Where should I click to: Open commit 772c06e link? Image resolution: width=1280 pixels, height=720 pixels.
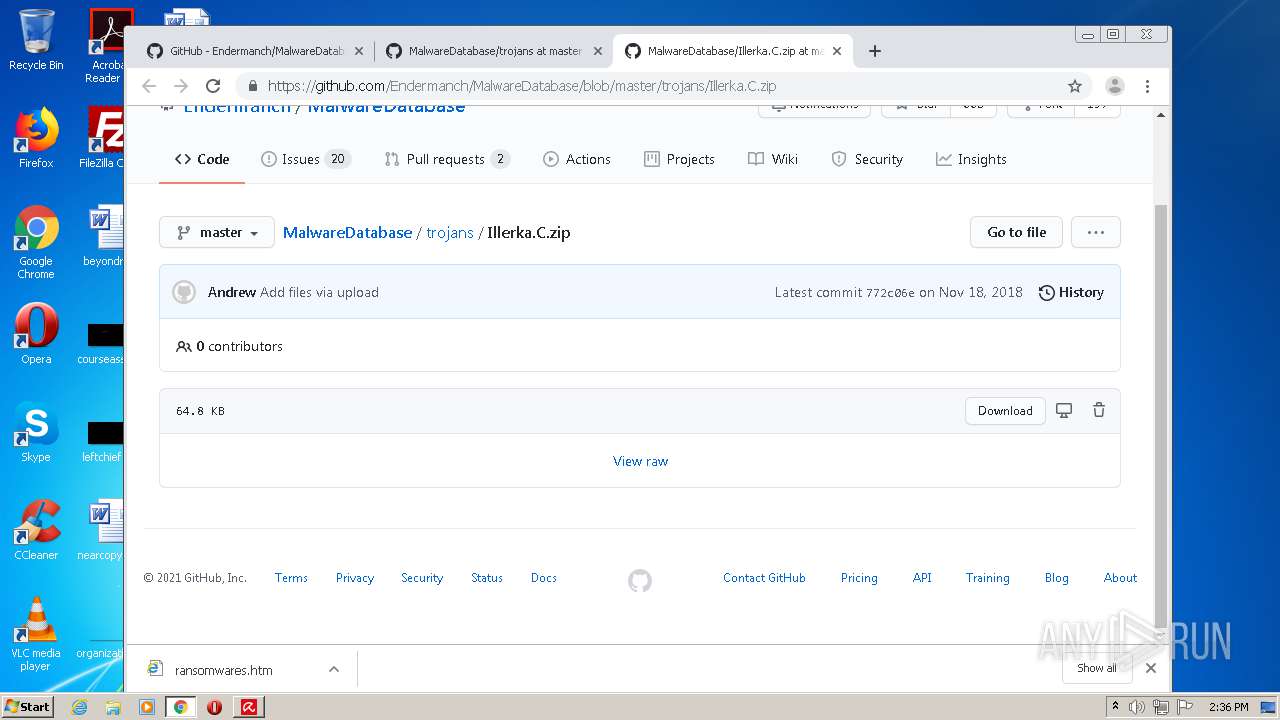pyautogui.click(x=890, y=293)
